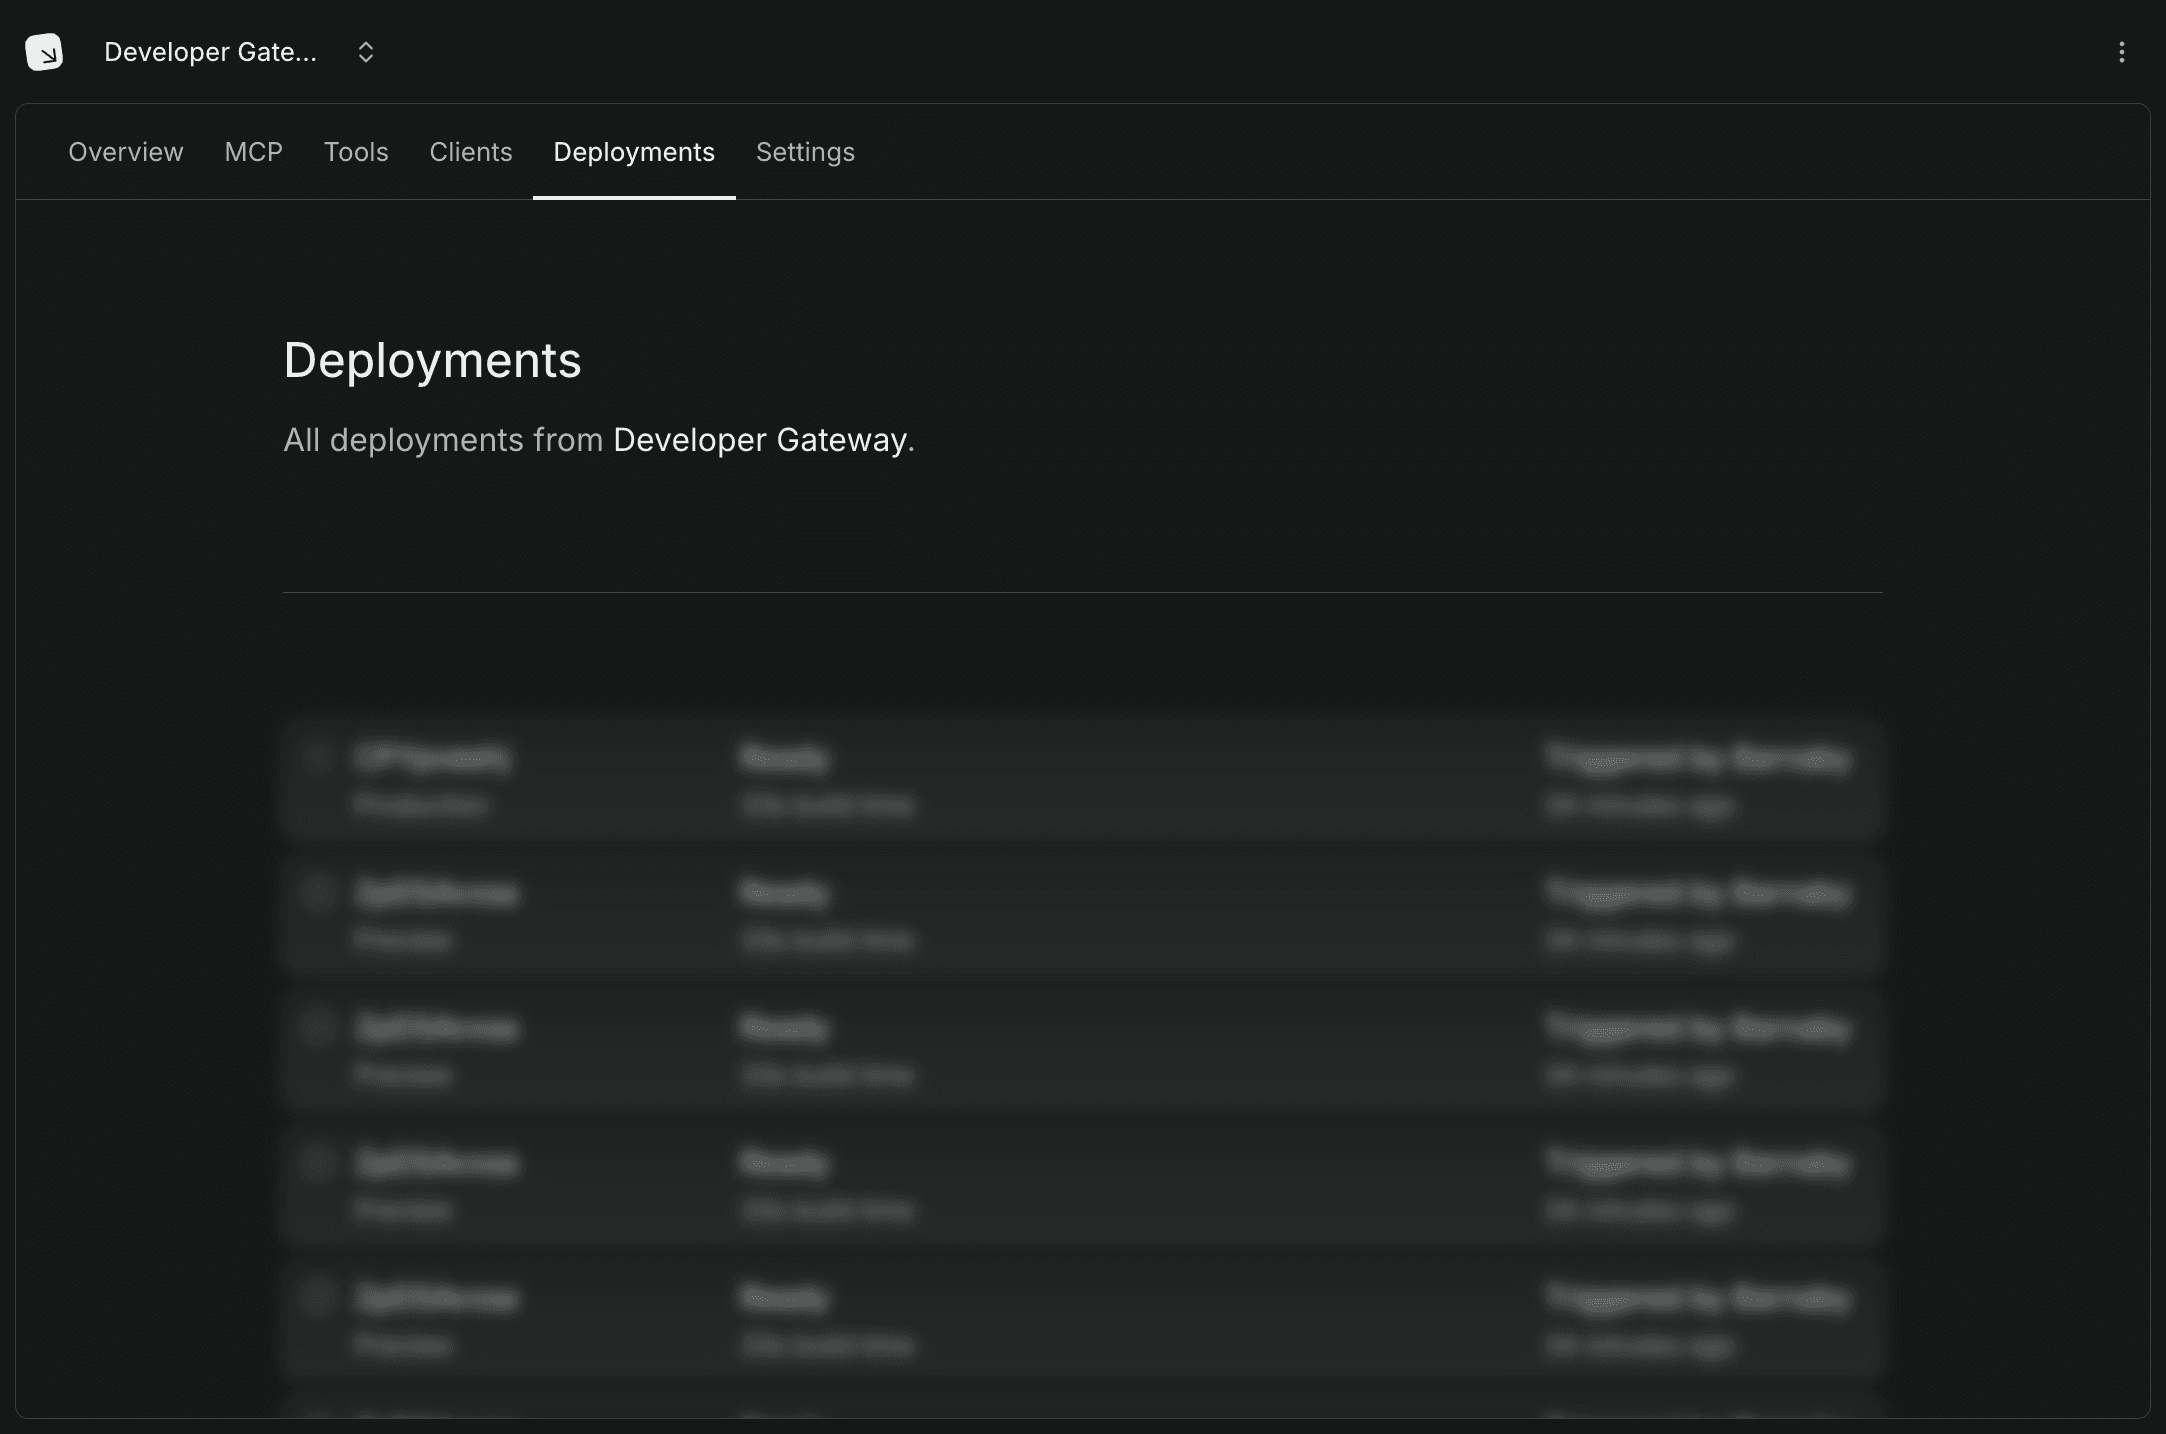Open the fifth deployment row
The image size is (2166, 1434).
[x=1082, y=1320]
